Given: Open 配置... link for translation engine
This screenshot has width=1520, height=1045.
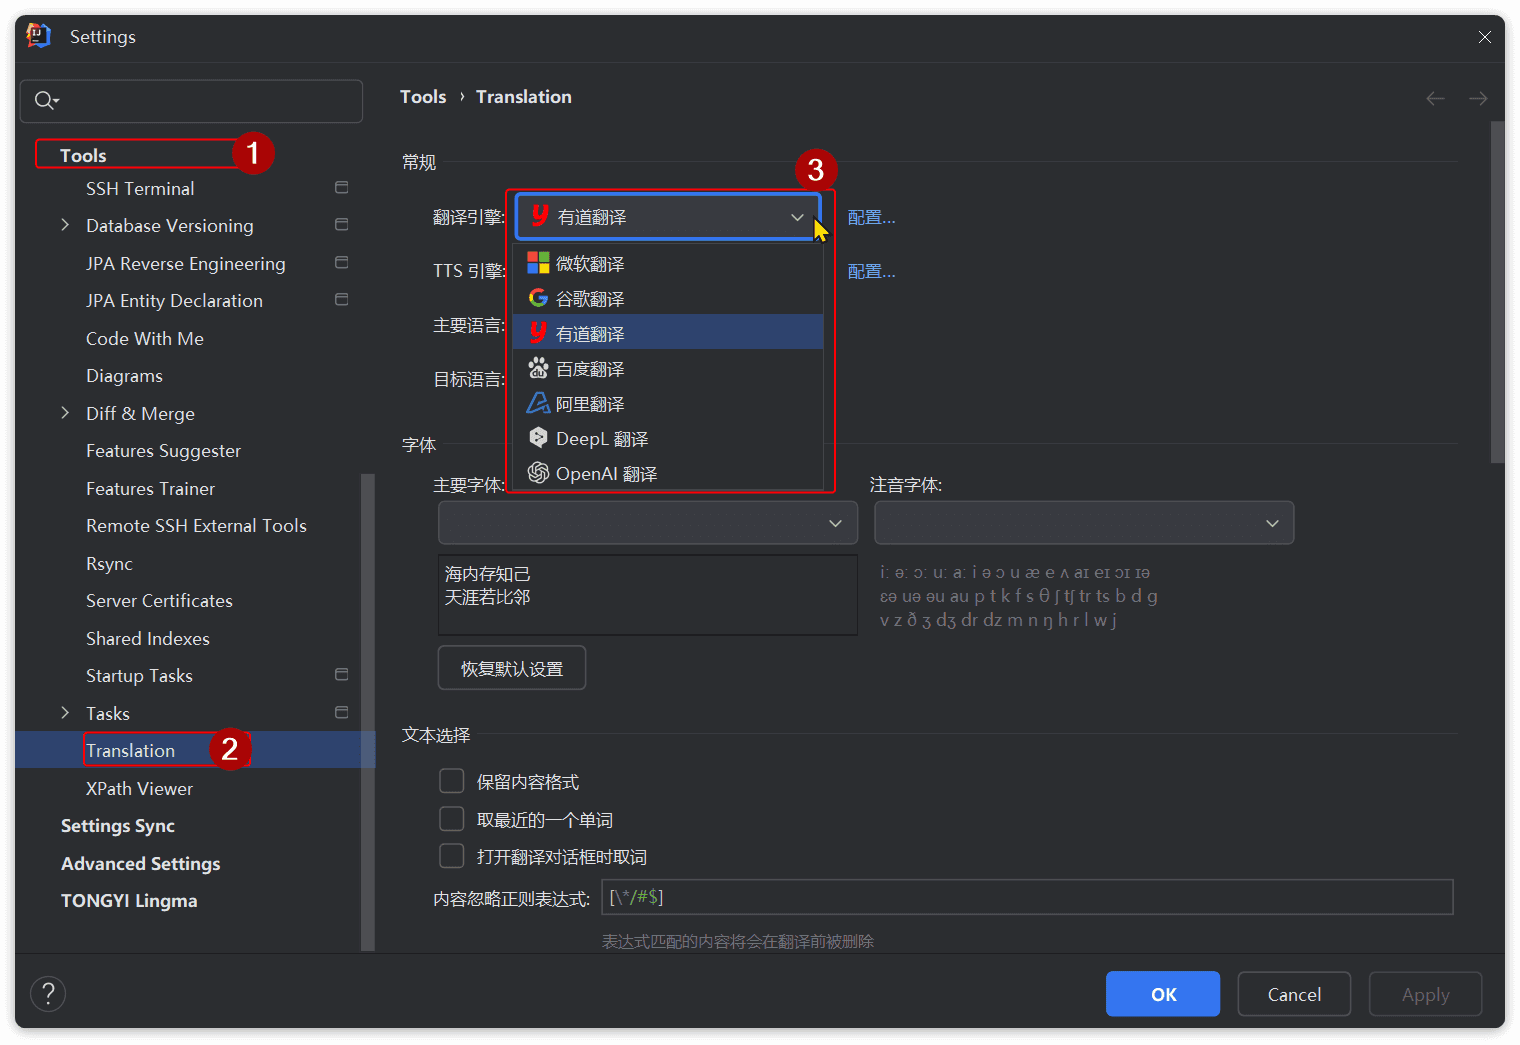Looking at the screenshot, I should (x=871, y=217).
